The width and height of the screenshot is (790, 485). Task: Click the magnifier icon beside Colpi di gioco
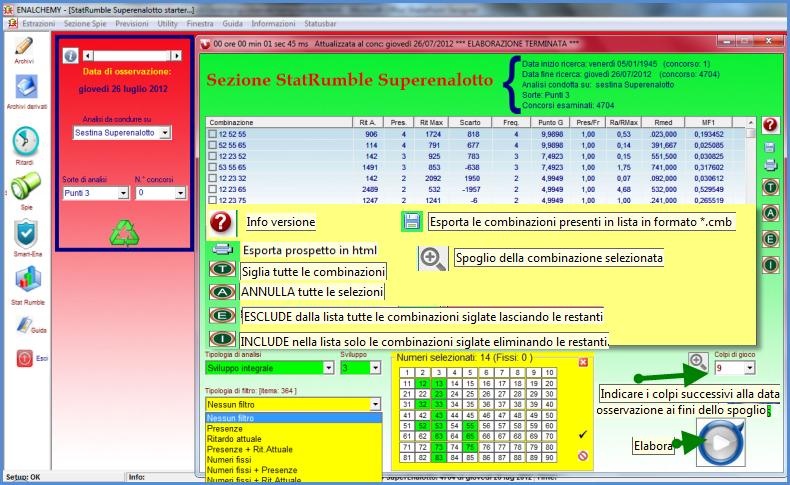[x=698, y=361]
